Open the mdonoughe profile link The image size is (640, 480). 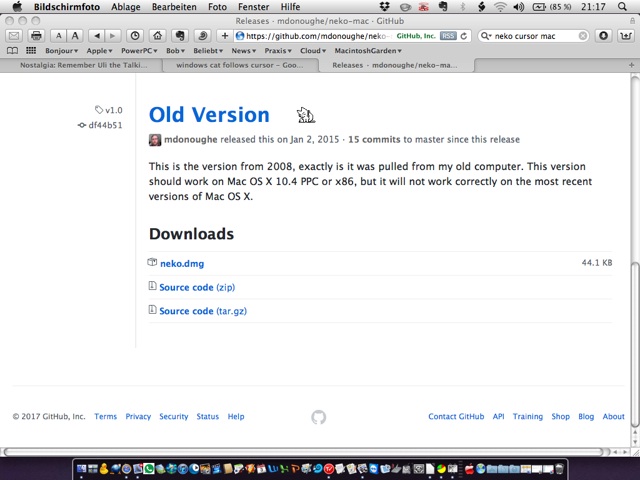pyautogui.click(x=191, y=140)
